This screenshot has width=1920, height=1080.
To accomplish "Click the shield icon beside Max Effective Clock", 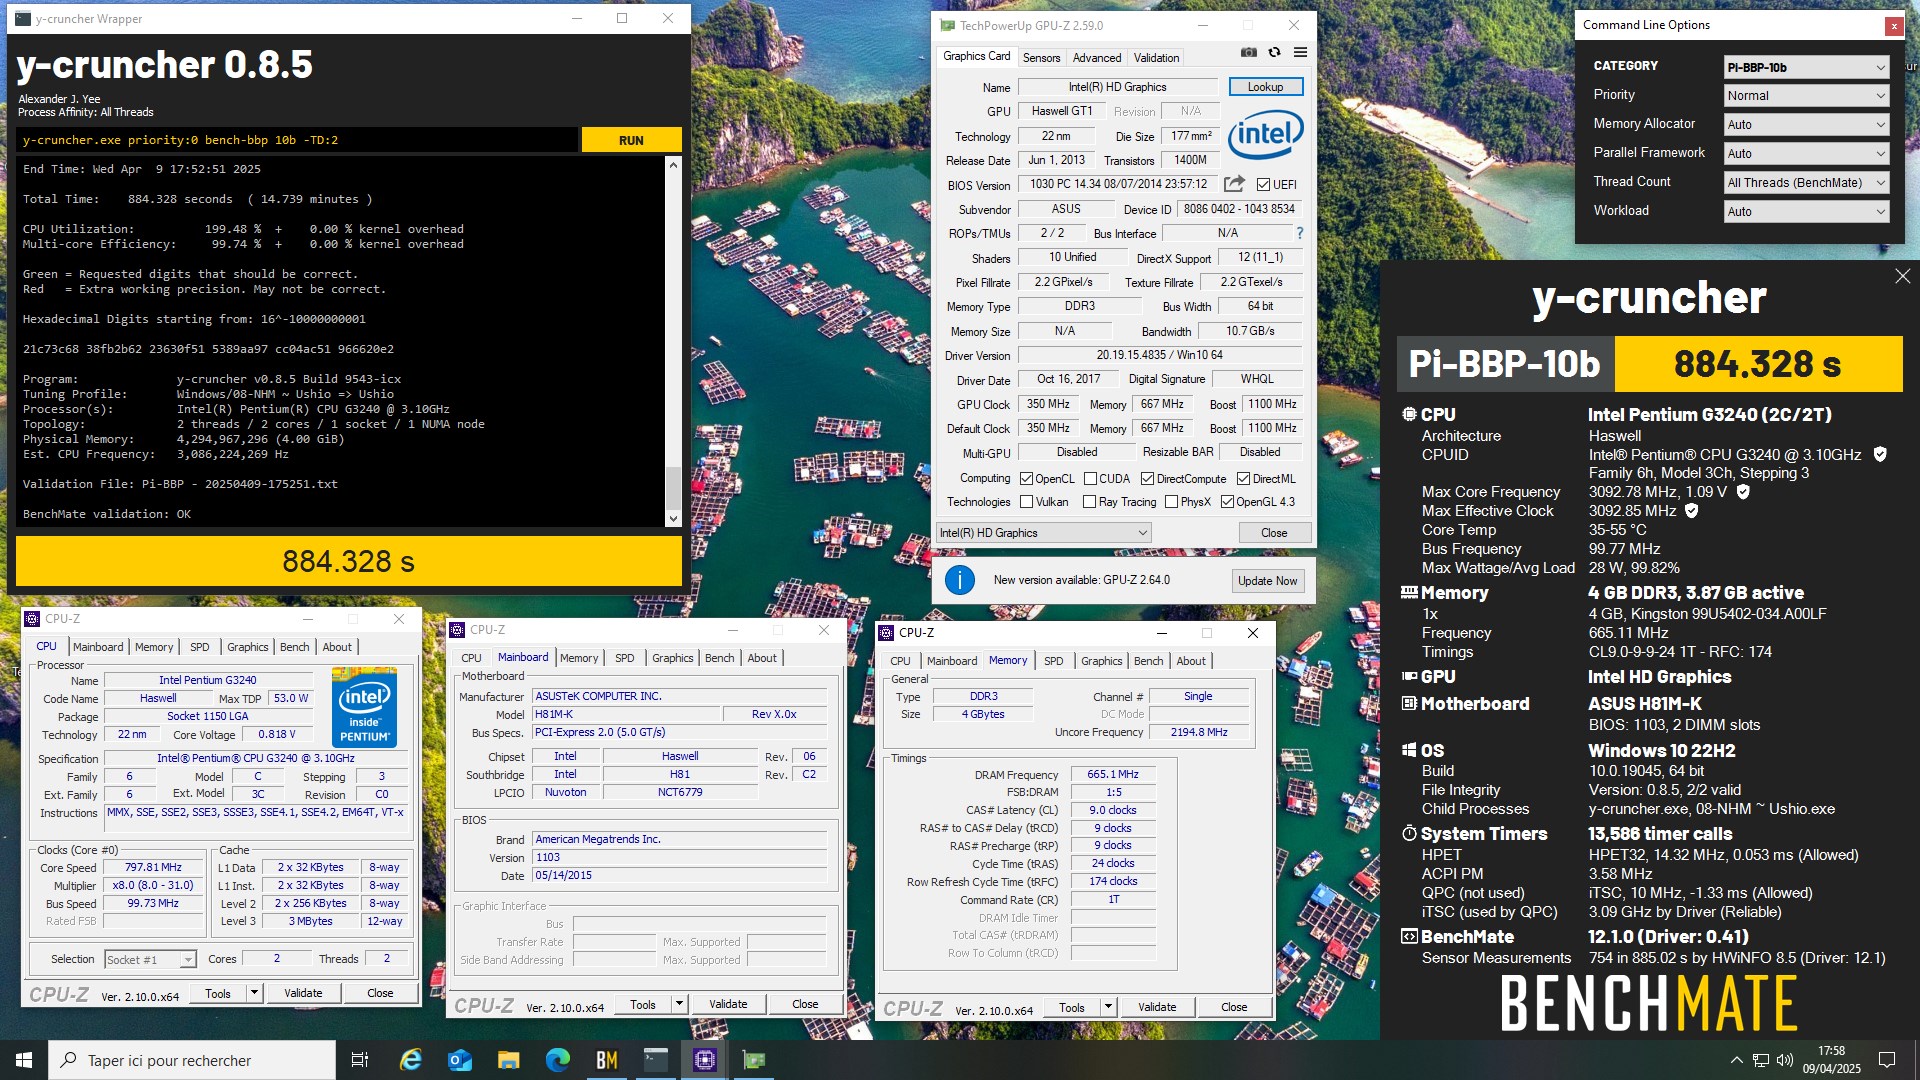I will (1692, 511).
